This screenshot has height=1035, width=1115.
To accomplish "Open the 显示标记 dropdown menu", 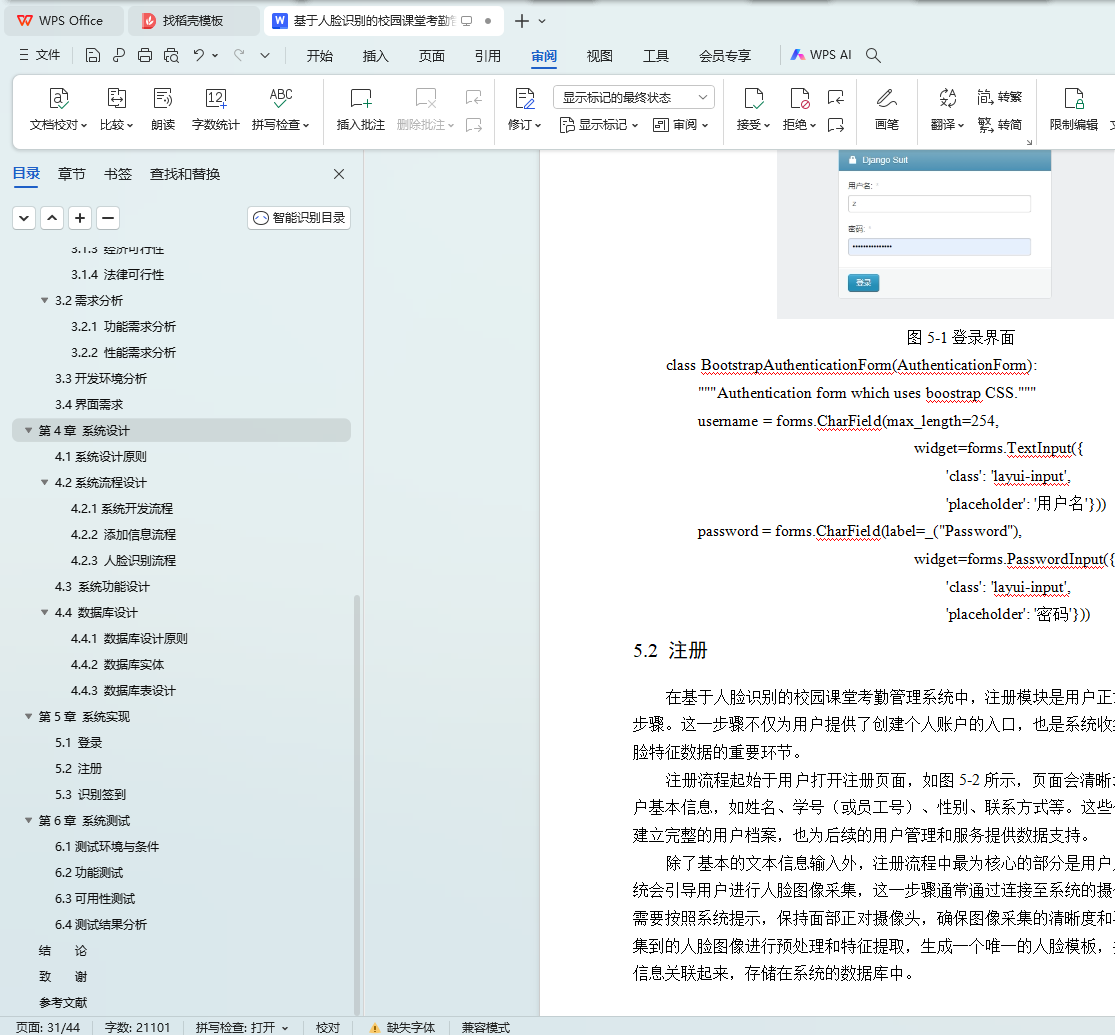I will point(599,125).
